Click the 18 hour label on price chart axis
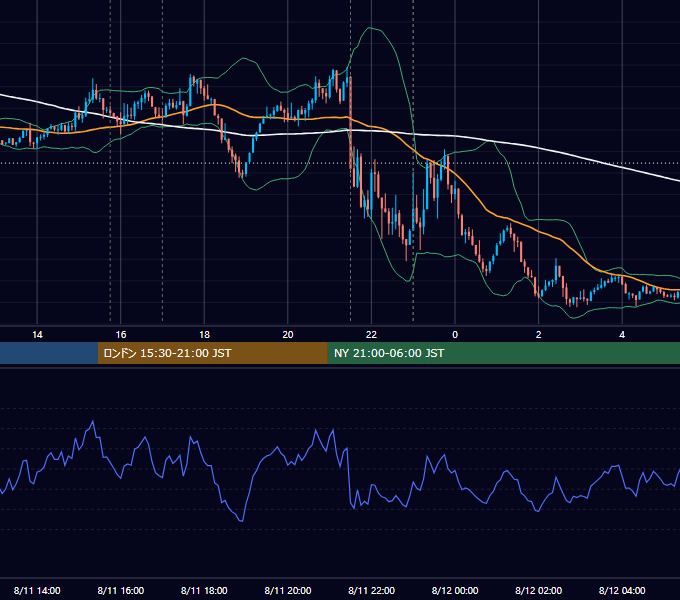 204,335
